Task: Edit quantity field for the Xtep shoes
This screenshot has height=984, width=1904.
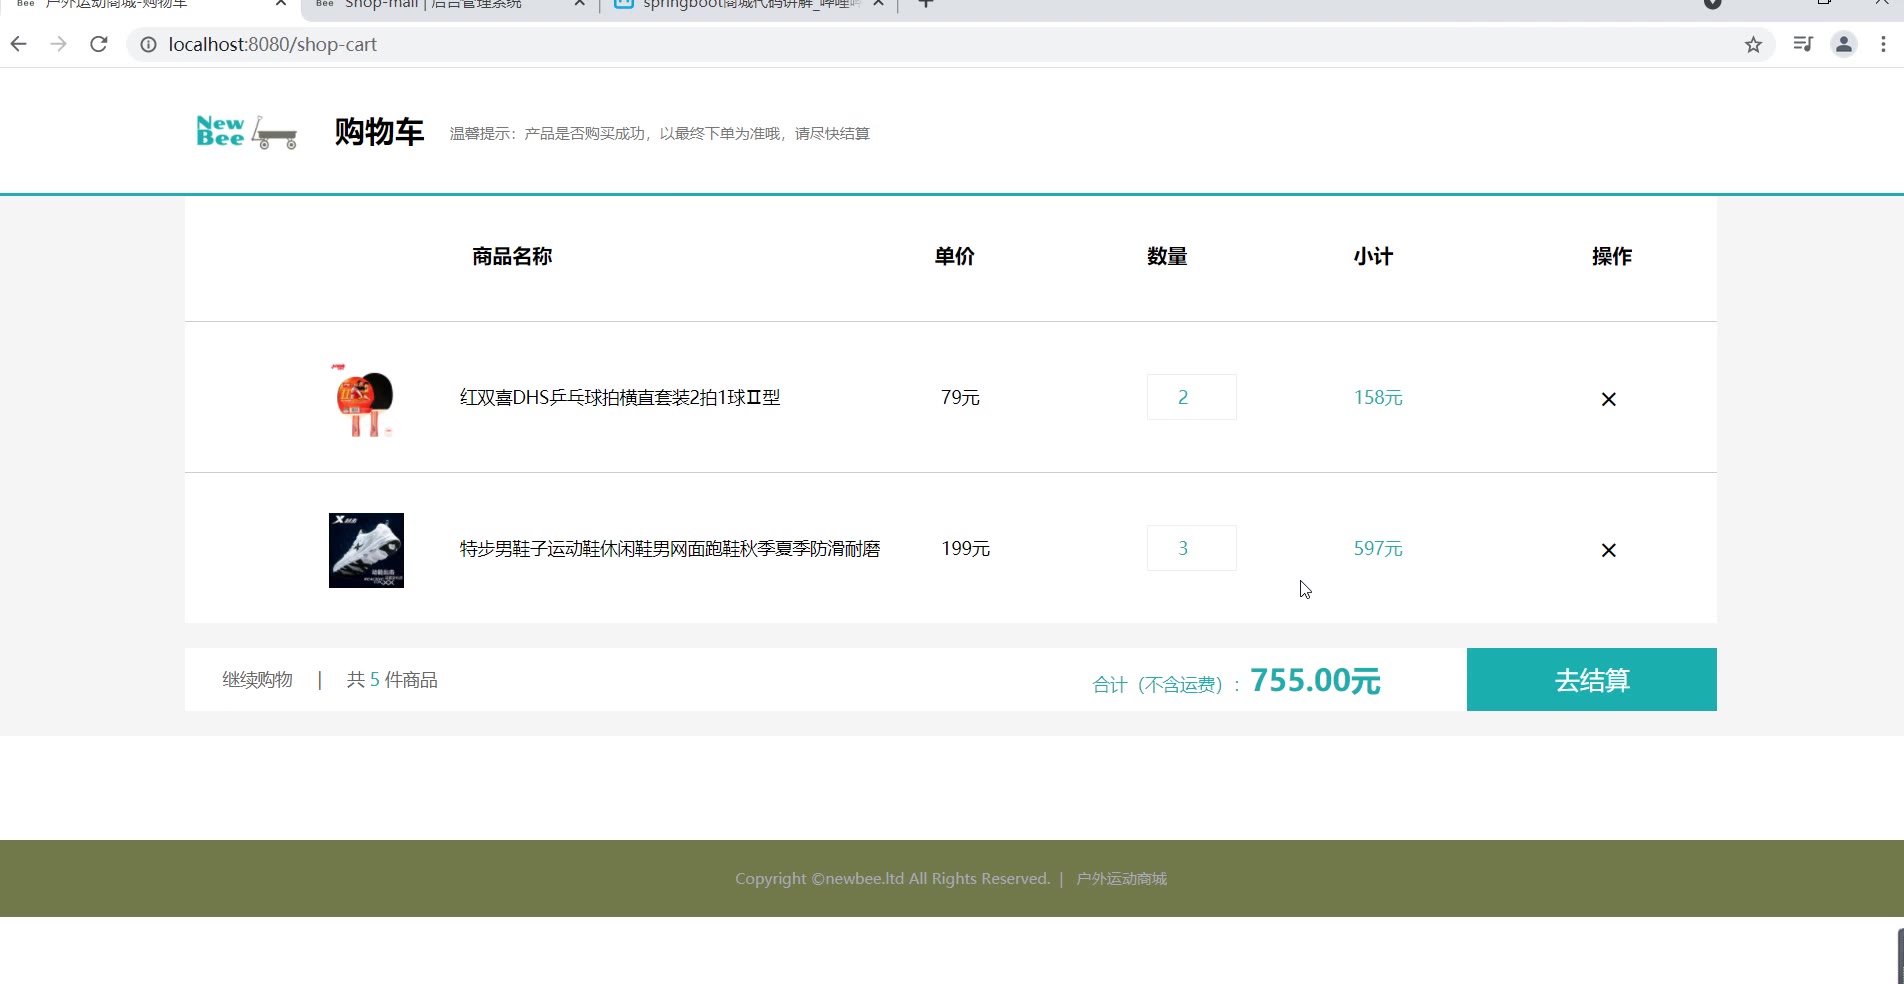Action: pos(1191,548)
